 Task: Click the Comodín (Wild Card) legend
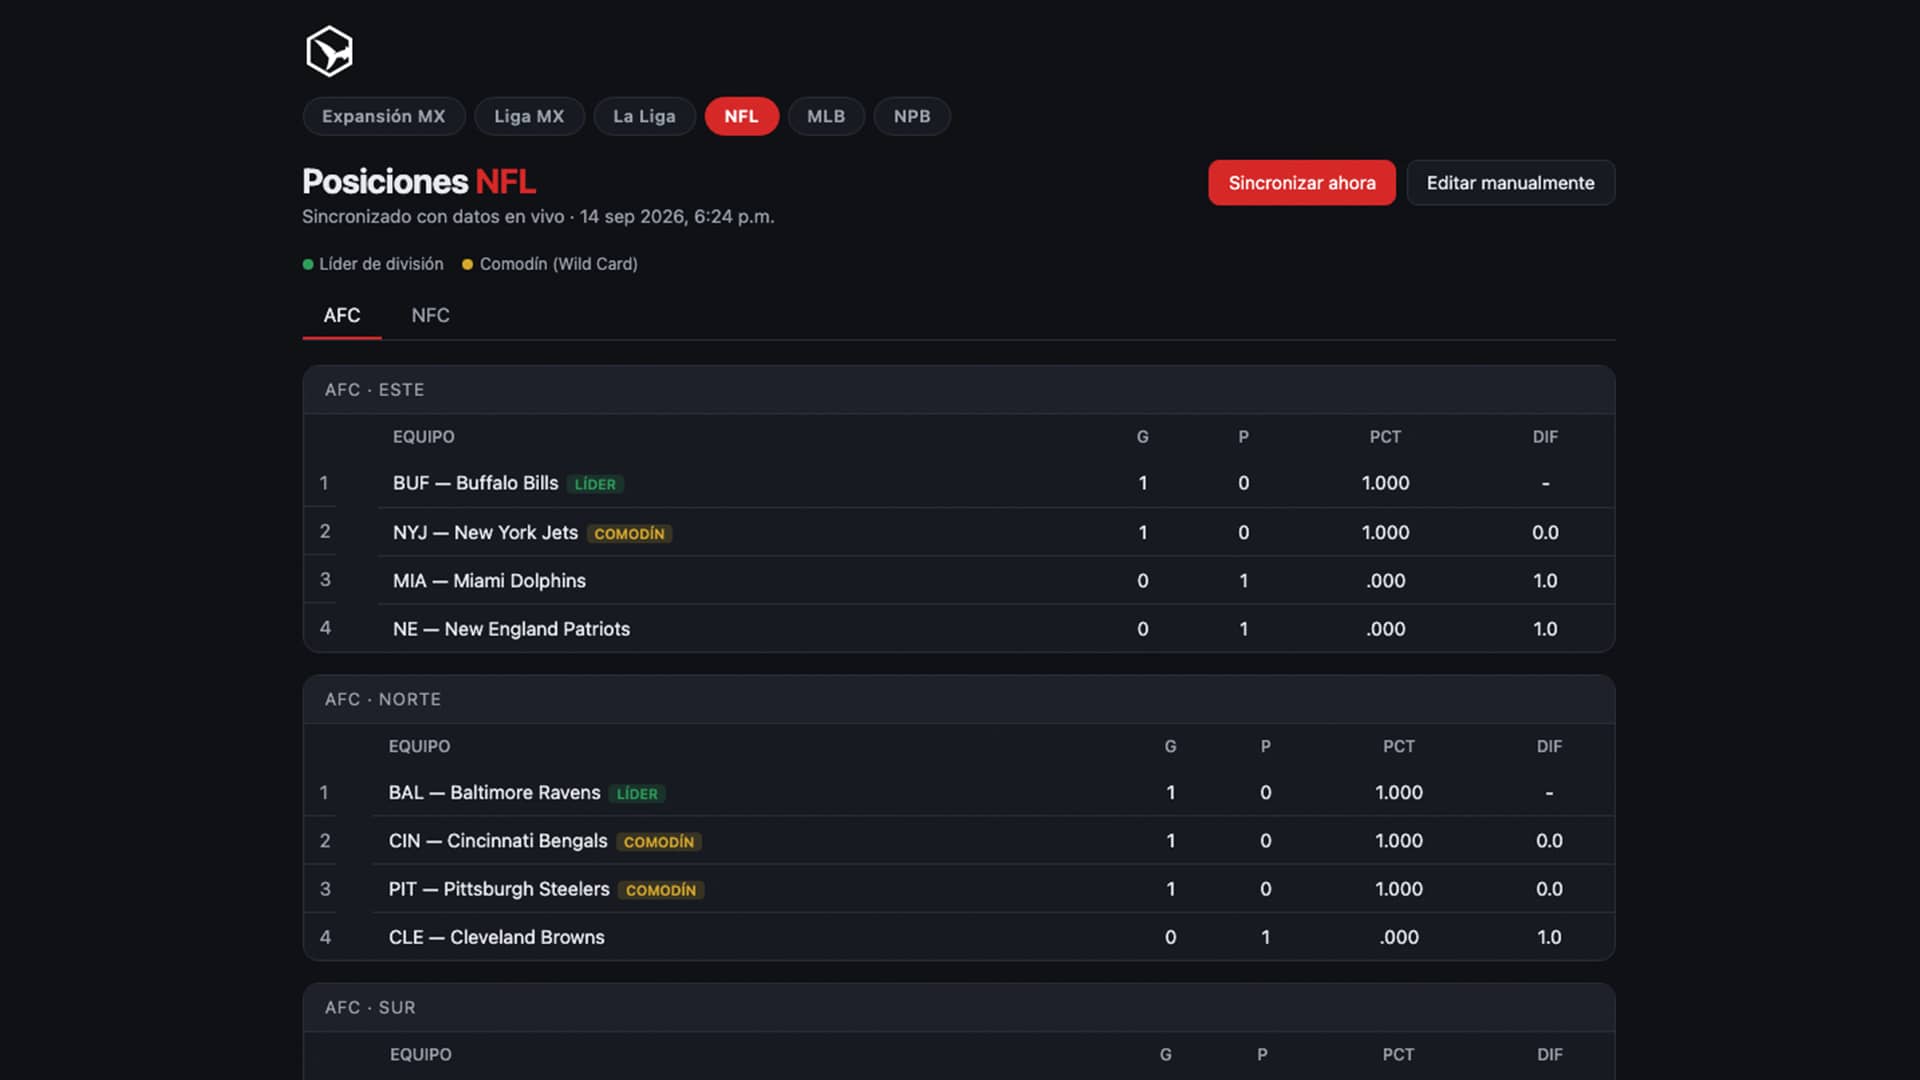pyautogui.click(x=550, y=264)
